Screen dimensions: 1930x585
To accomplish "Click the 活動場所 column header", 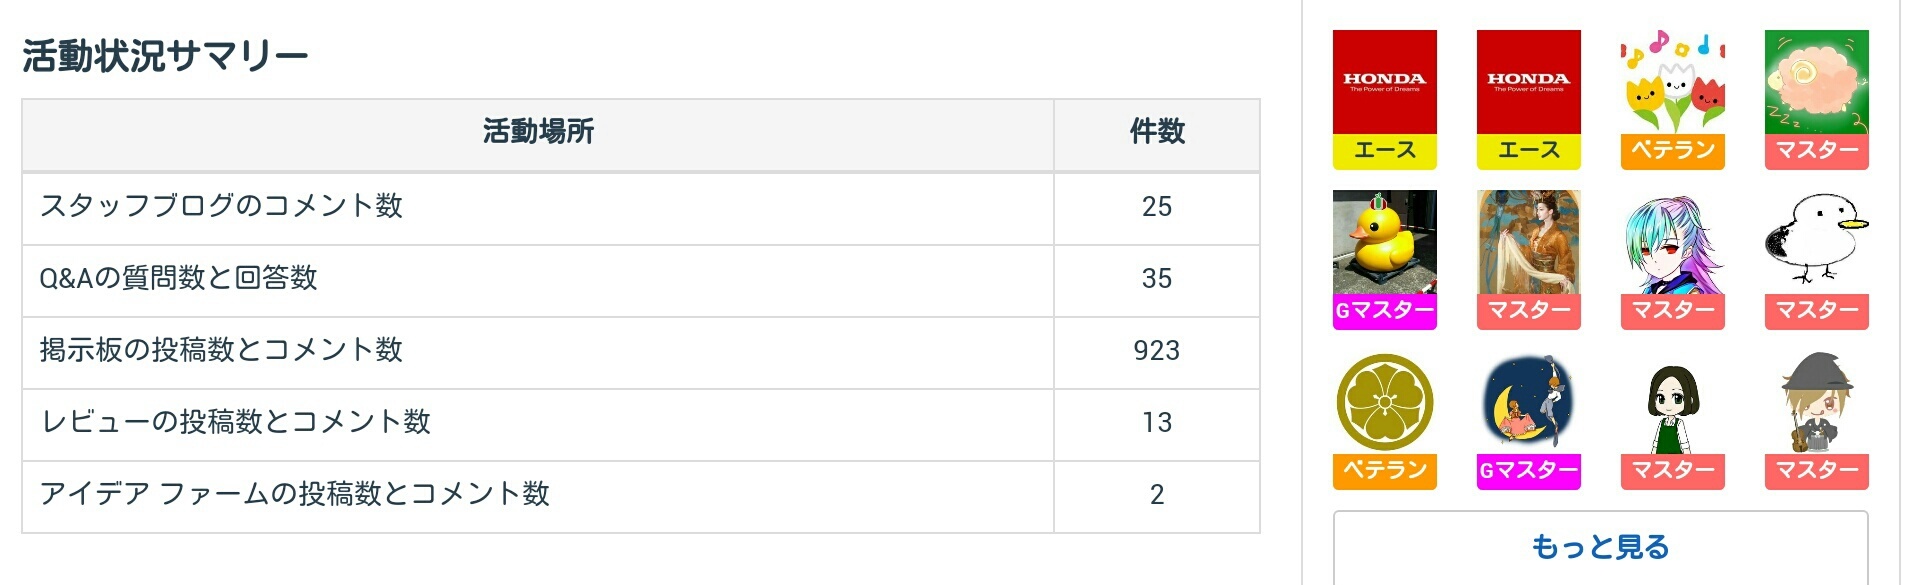I will pos(538,132).
